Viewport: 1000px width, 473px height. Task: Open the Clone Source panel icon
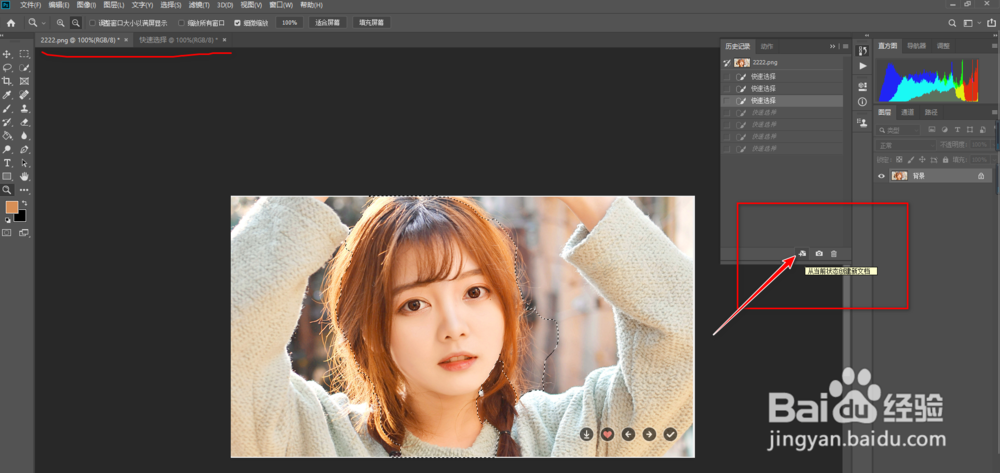point(862,124)
